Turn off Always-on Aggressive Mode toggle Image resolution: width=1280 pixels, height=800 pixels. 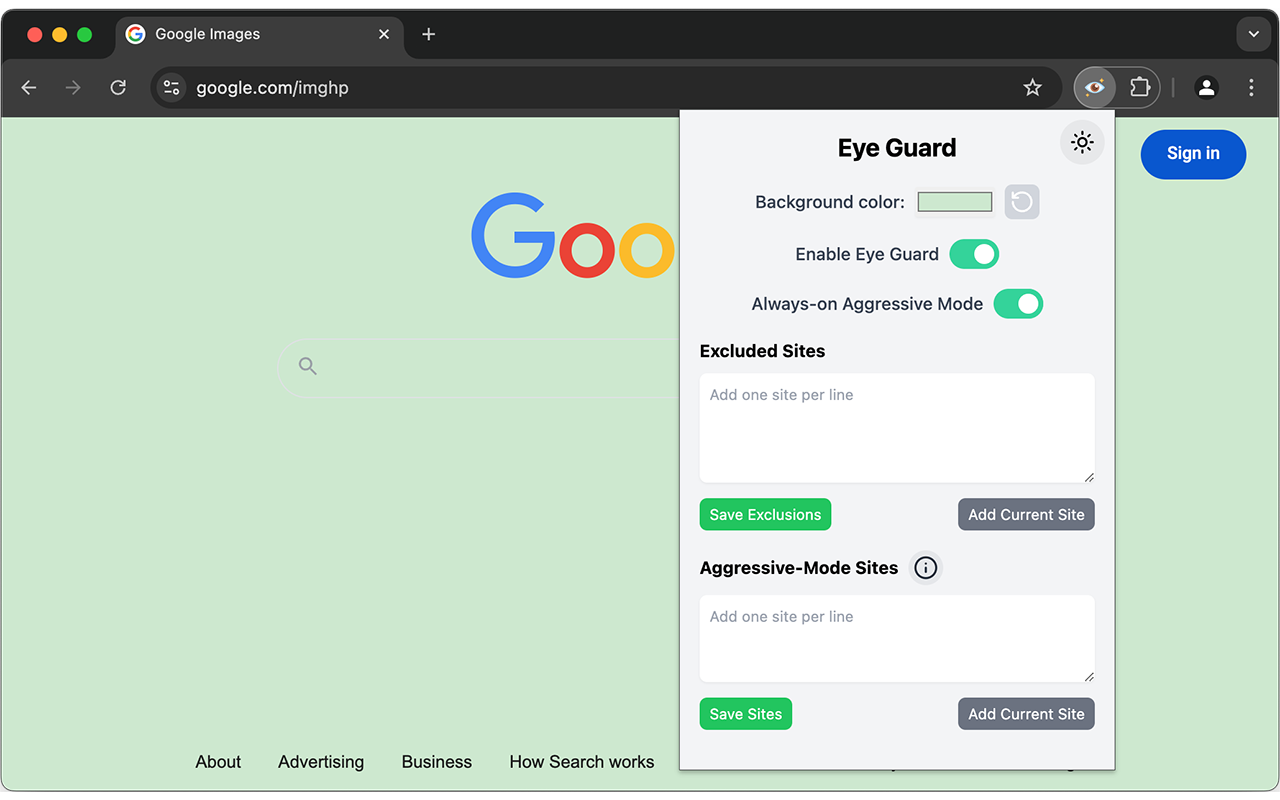[x=1018, y=304]
